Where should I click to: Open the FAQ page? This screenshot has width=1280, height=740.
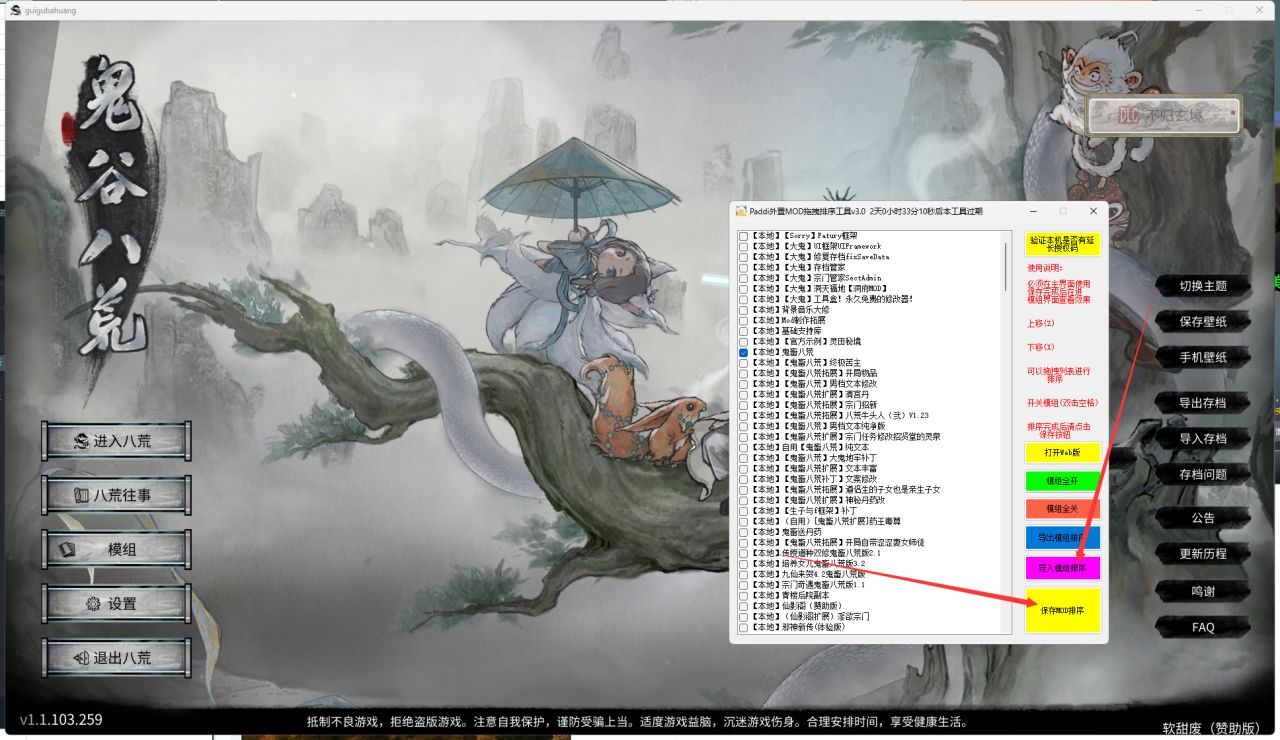[x=1203, y=627]
